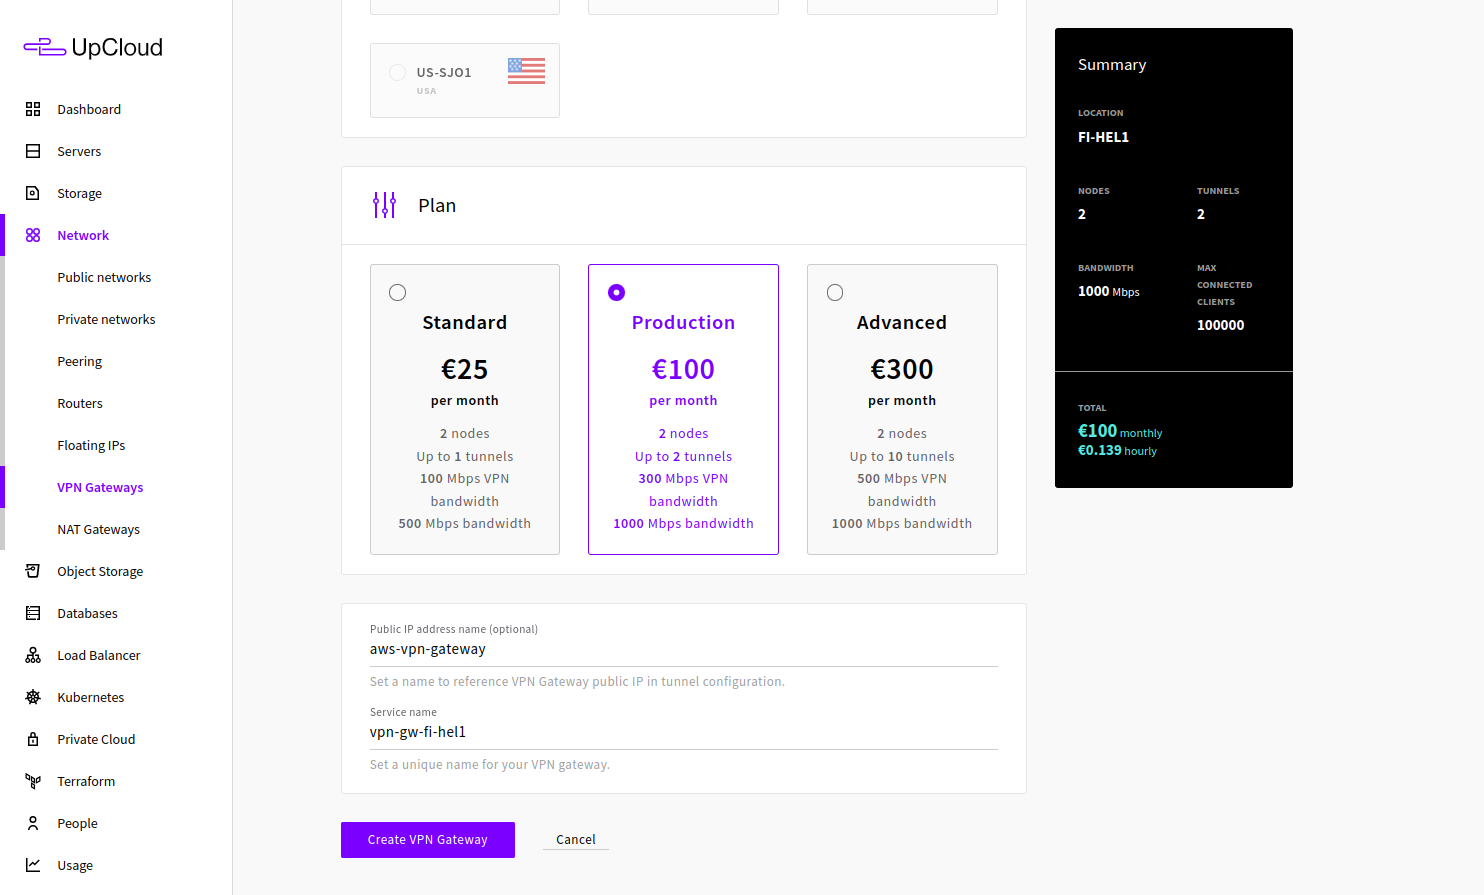Open Public networks in sidebar

tap(104, 277)
